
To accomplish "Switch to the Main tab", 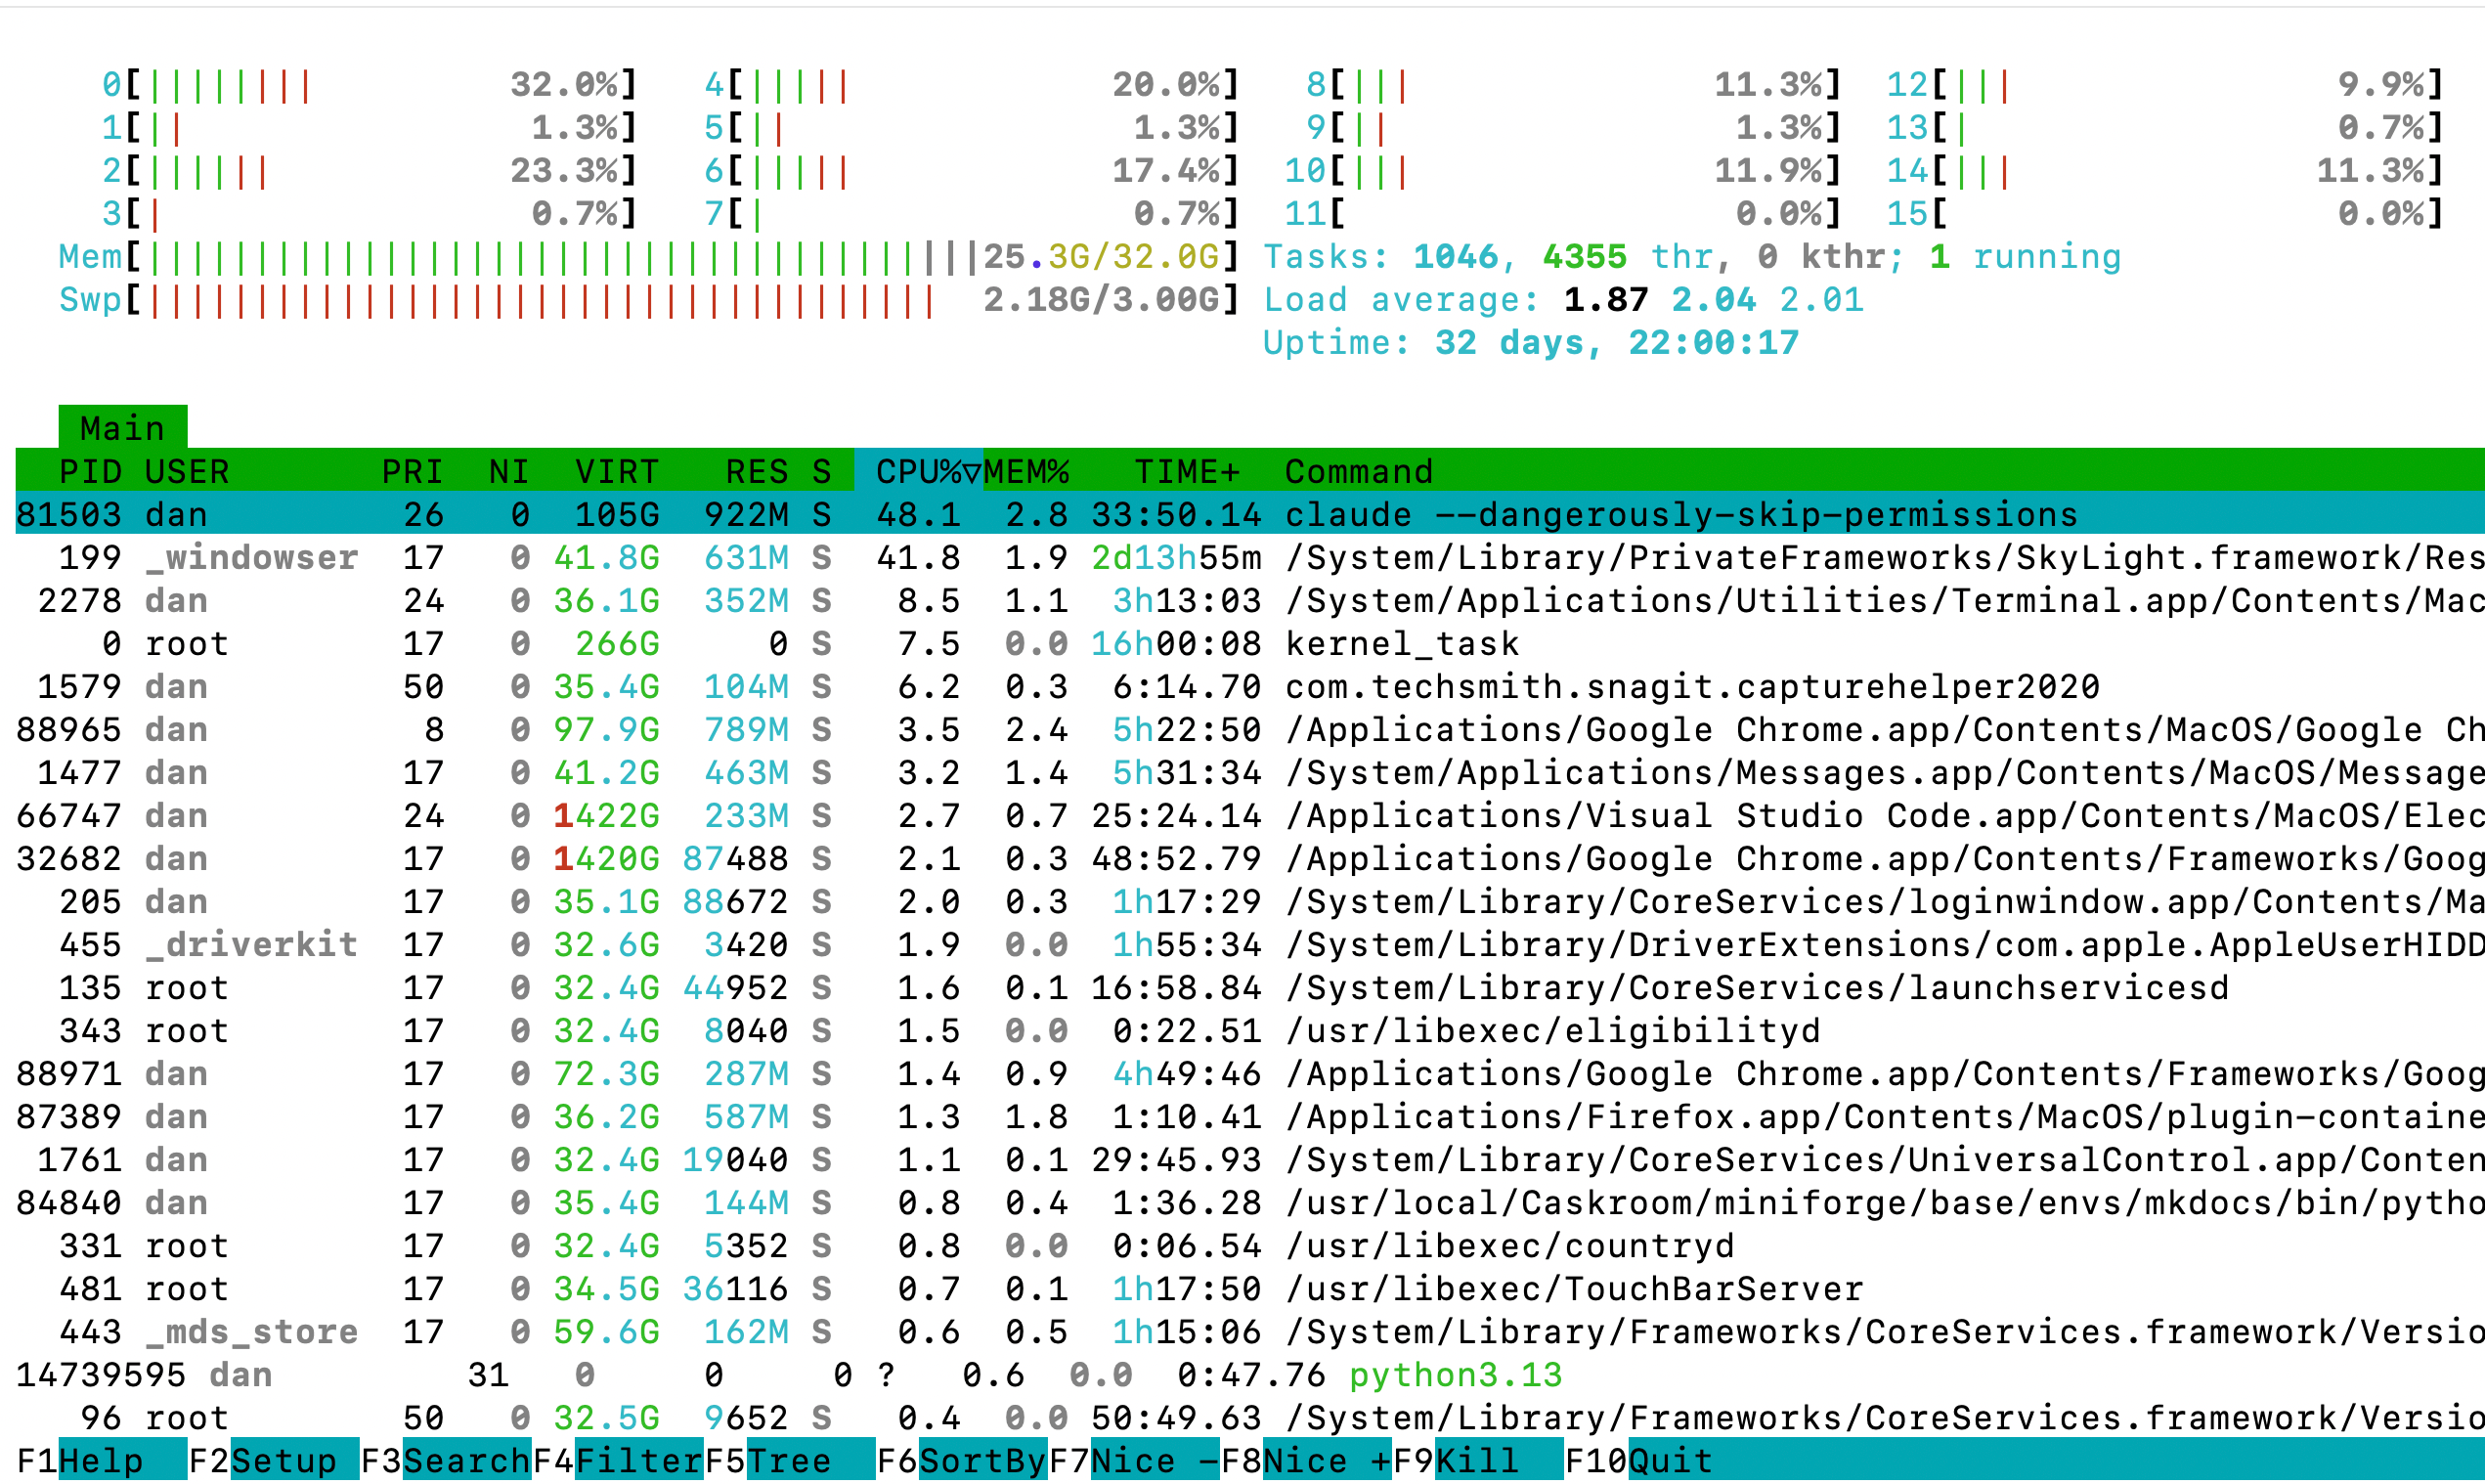I will tap(122, 427).
